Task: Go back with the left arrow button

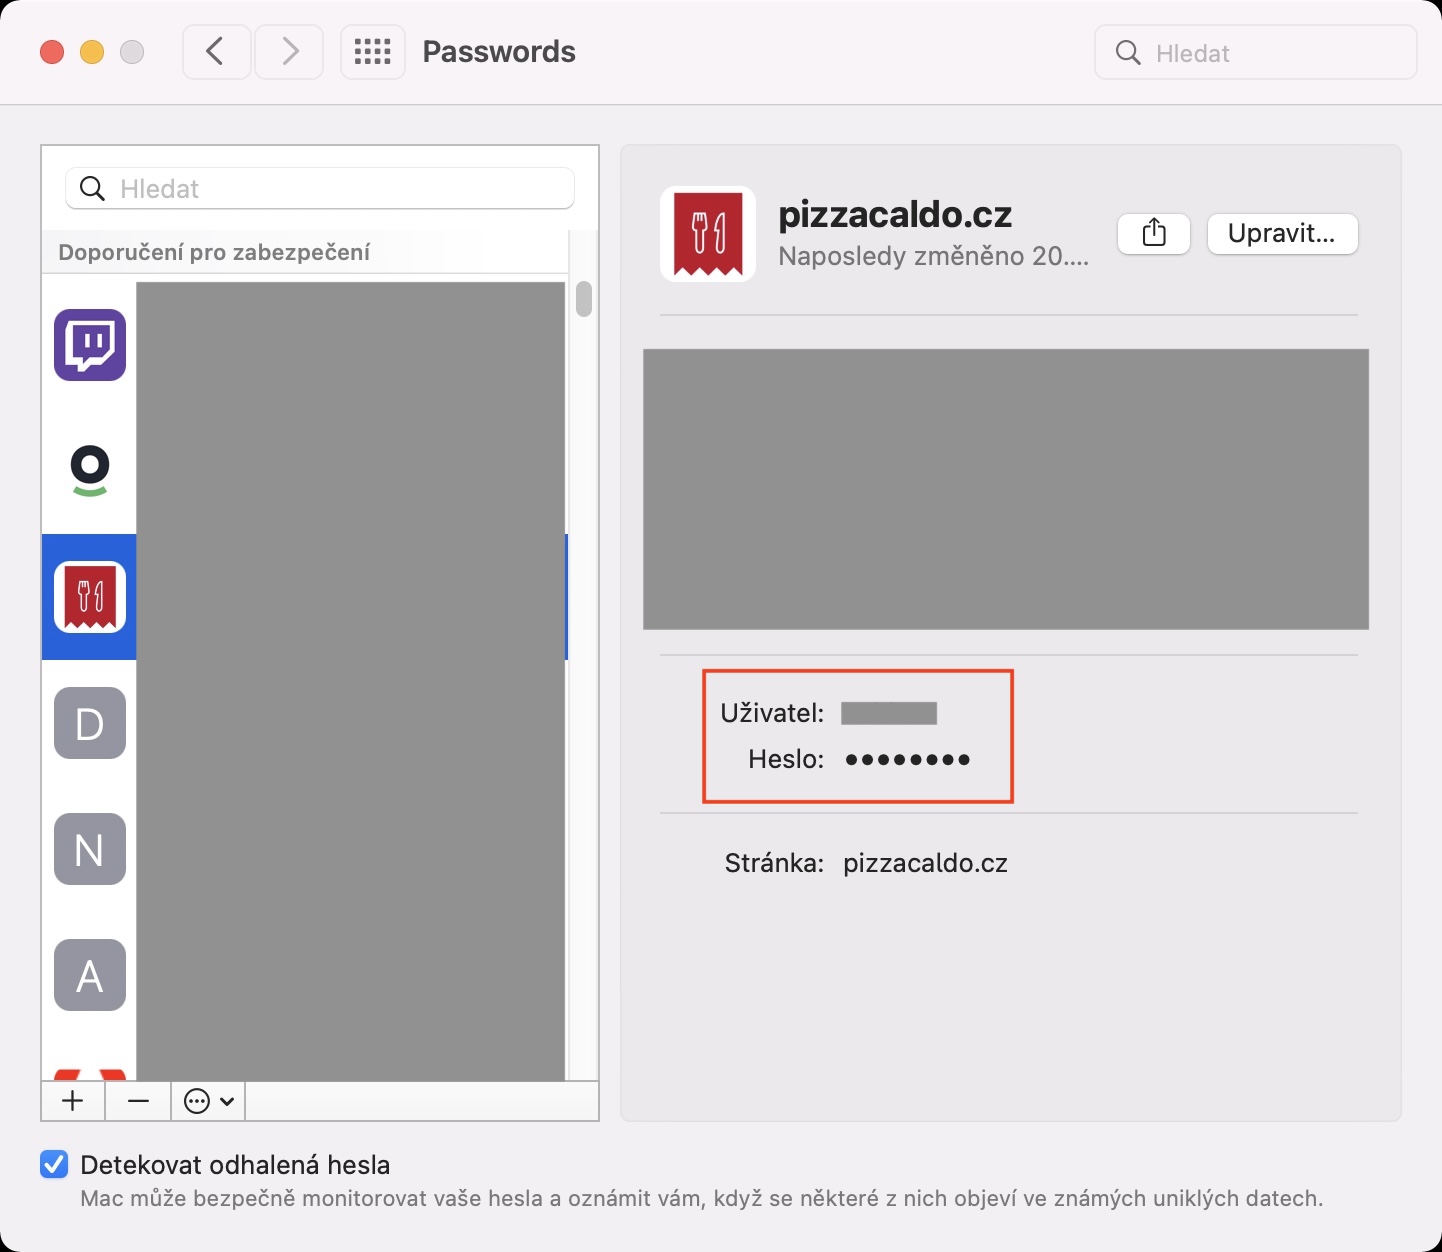Action: (x=216, y=52)
